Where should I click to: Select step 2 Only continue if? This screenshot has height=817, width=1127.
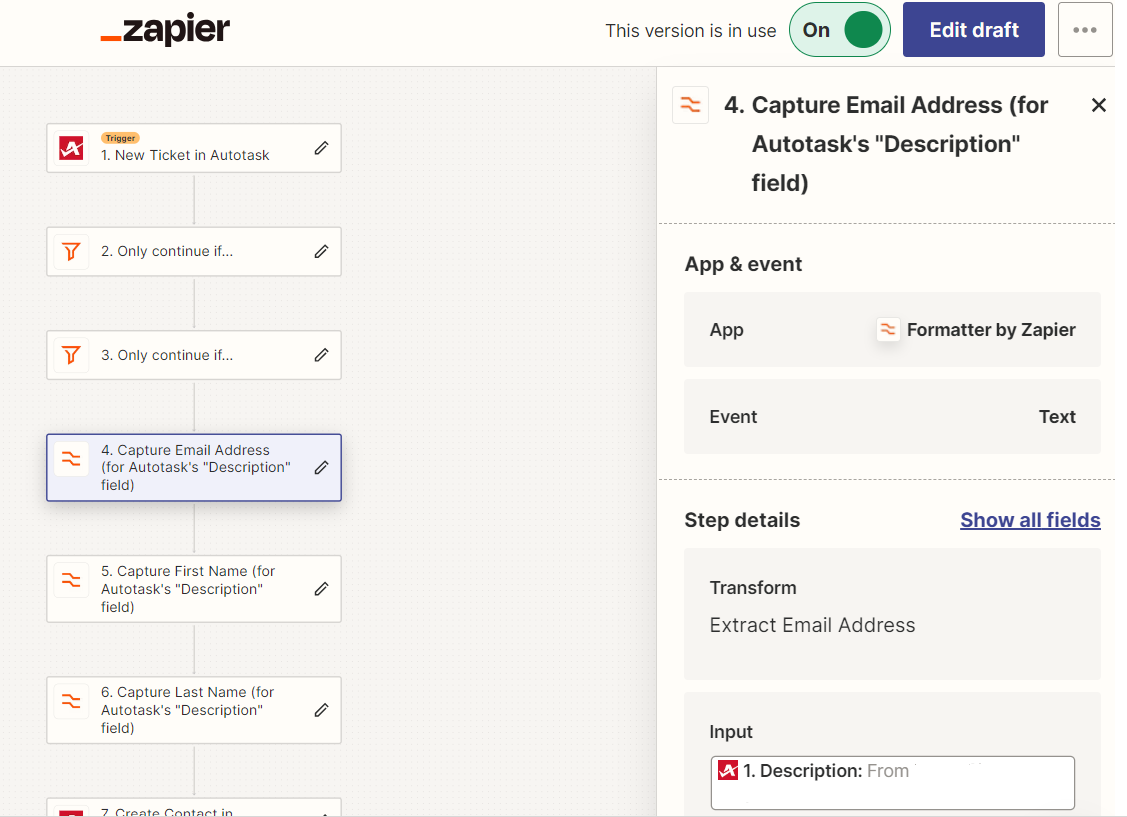pos(194,251)
